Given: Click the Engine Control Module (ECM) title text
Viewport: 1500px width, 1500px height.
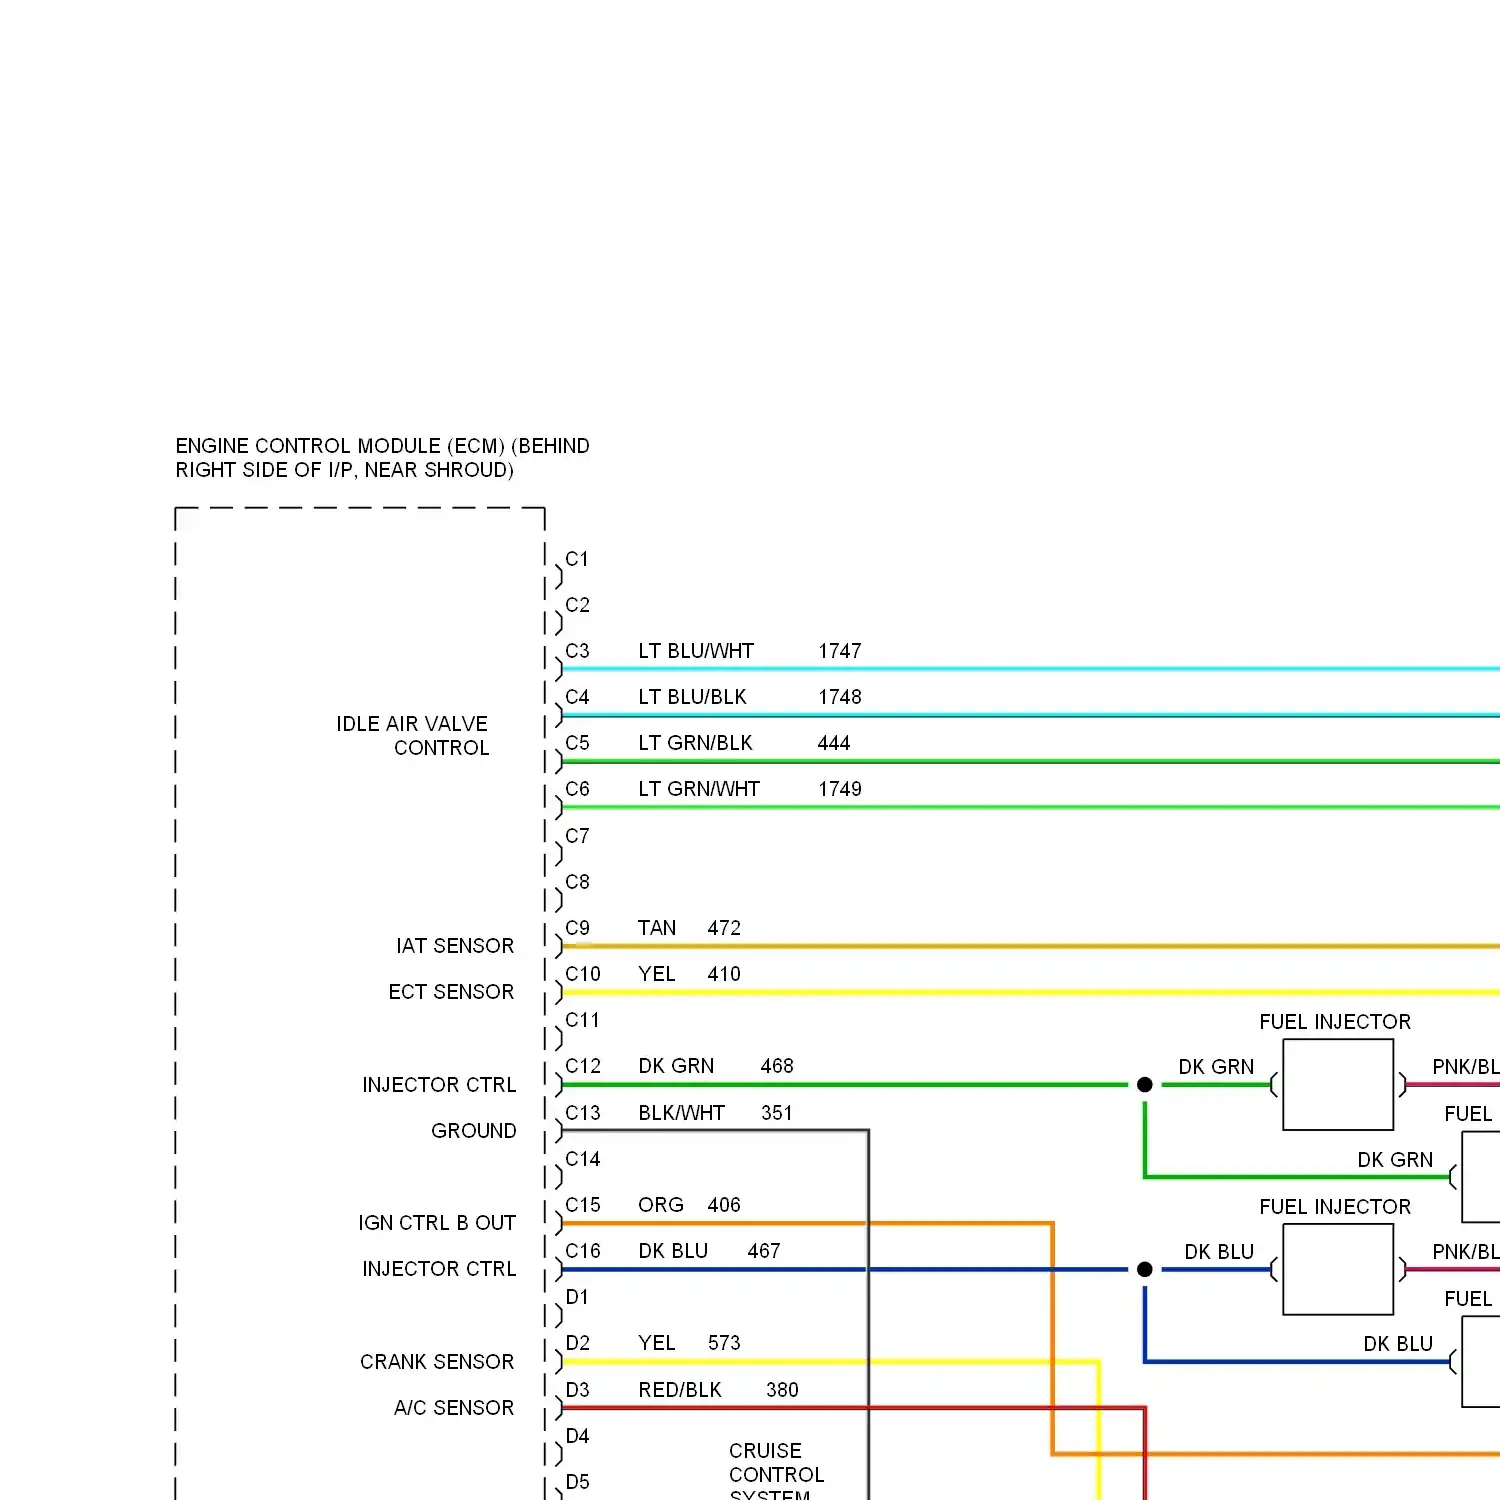Looking at the screenshot, I should pos(382,458).
